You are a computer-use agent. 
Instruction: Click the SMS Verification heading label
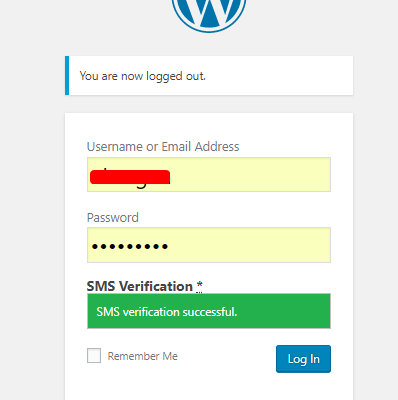point(140,286)
